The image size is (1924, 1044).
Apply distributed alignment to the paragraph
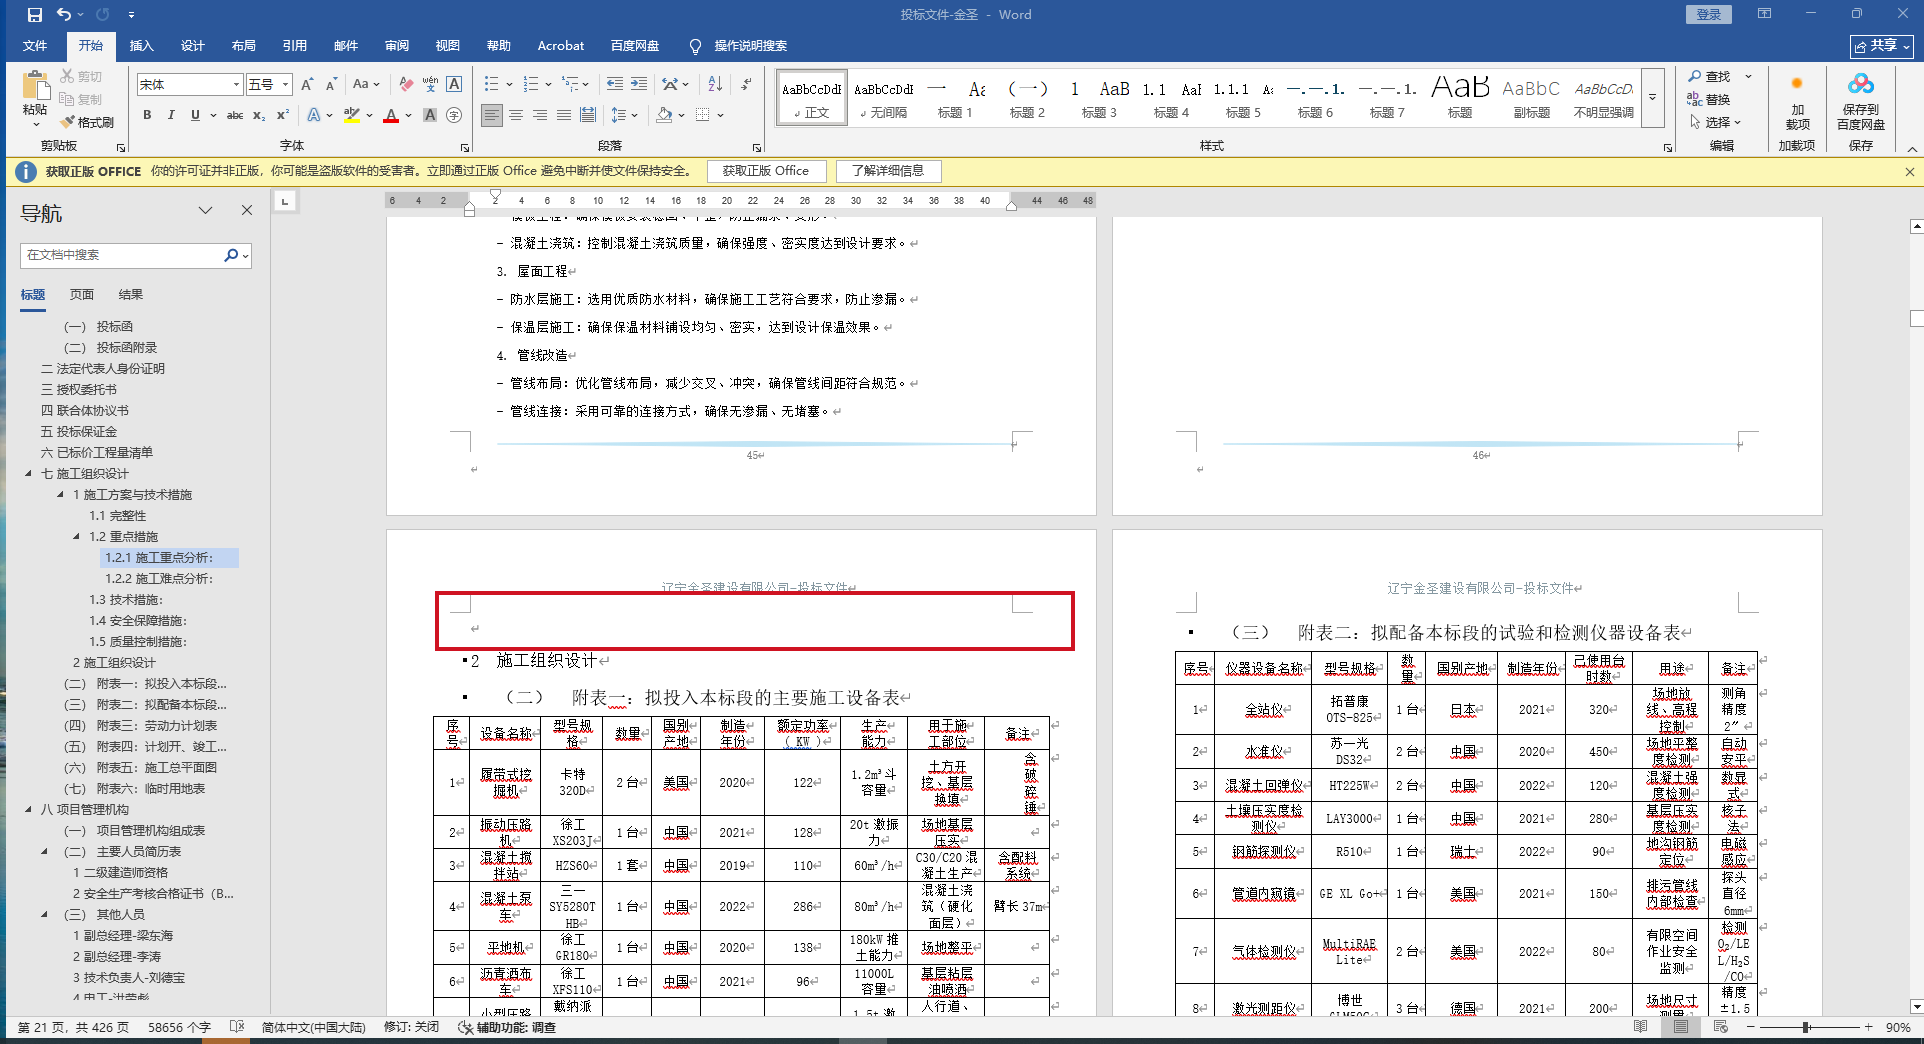click(x=588, y=115)
